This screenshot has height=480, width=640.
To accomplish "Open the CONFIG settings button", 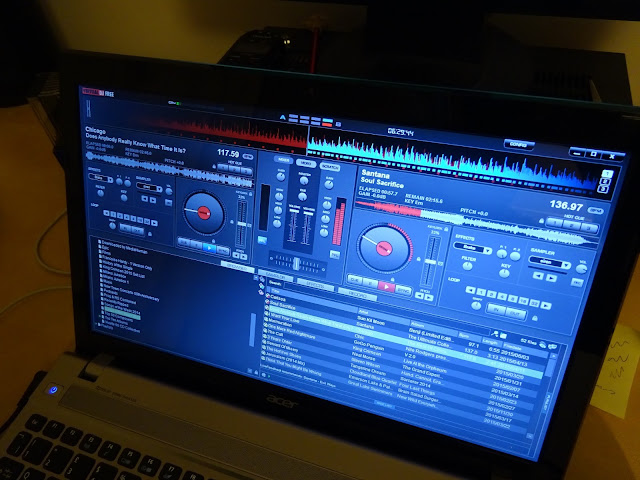I will 519,144.
